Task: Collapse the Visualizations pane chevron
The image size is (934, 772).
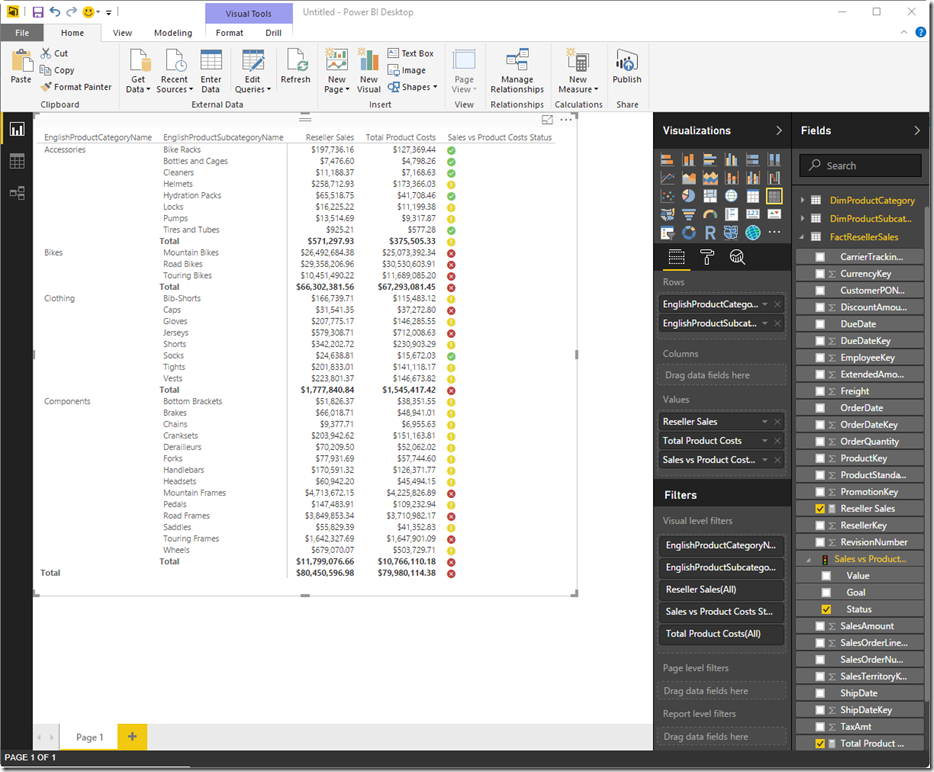Action: (x=779, y=130)
